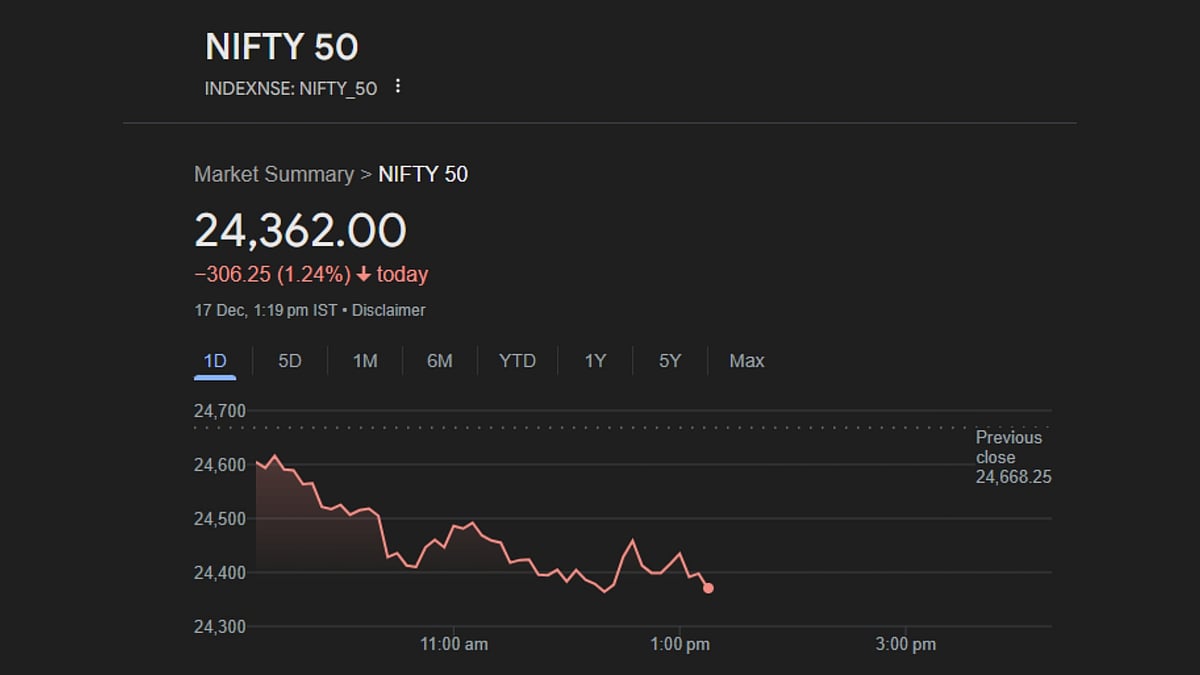Click the Previous close label

pos(1009,447)
